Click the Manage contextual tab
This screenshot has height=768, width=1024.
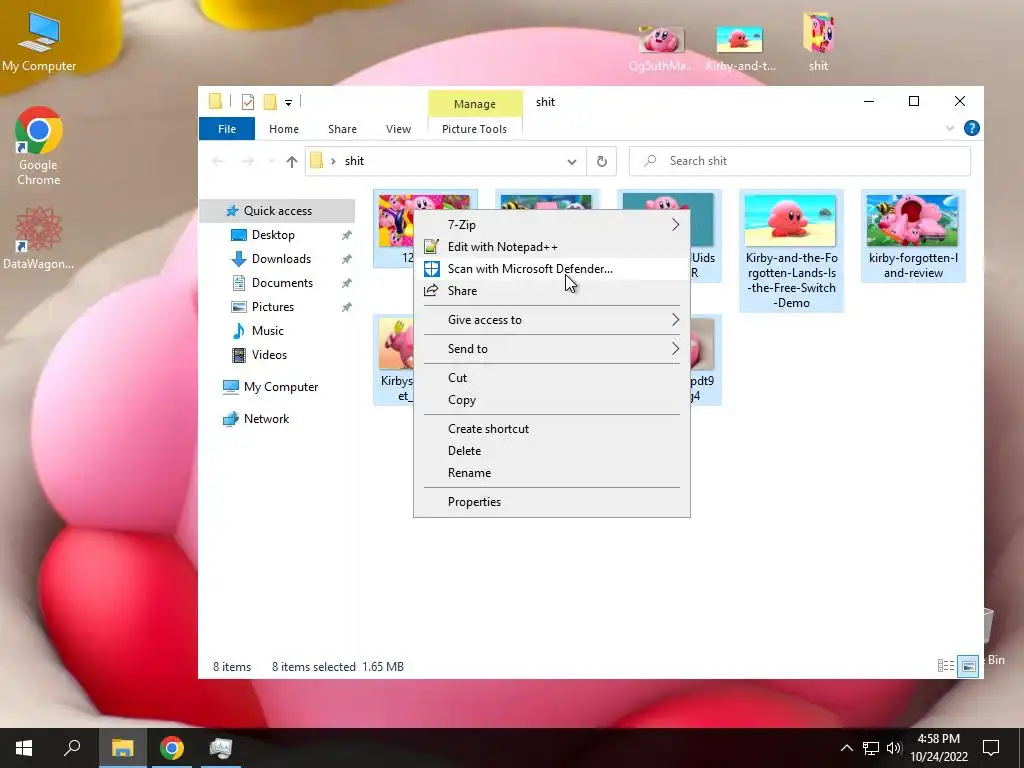pyautogui.click(x=475, y=104)
